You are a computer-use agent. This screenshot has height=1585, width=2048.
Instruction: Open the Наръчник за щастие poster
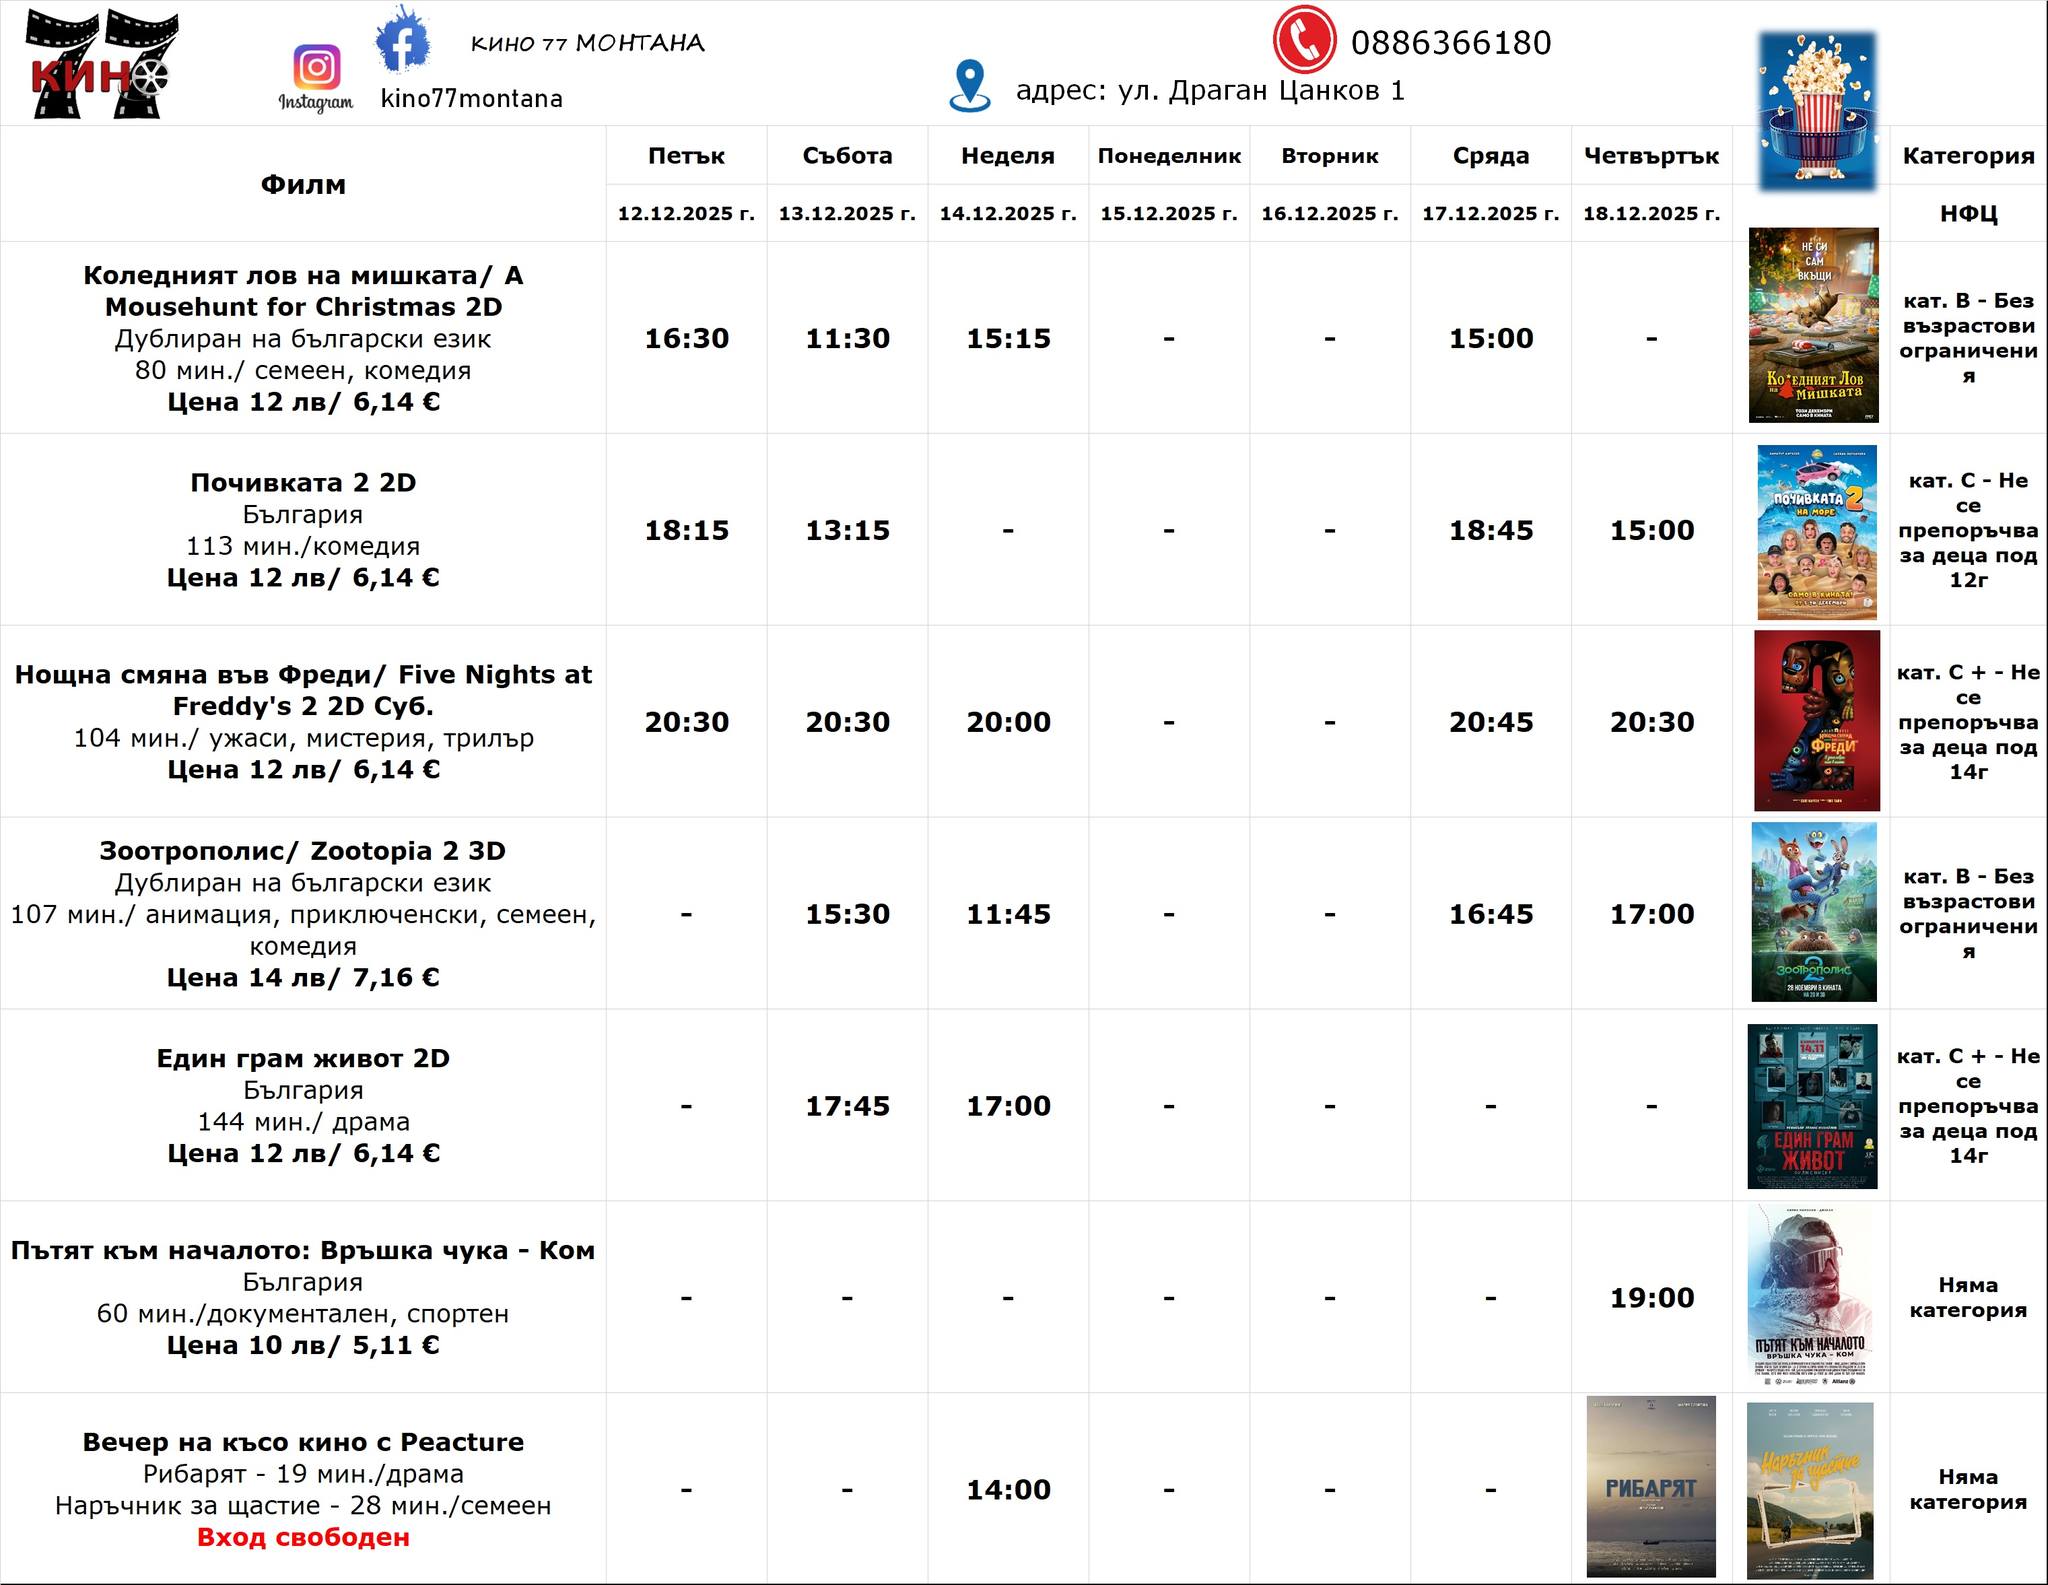tap(1810, 1489)
